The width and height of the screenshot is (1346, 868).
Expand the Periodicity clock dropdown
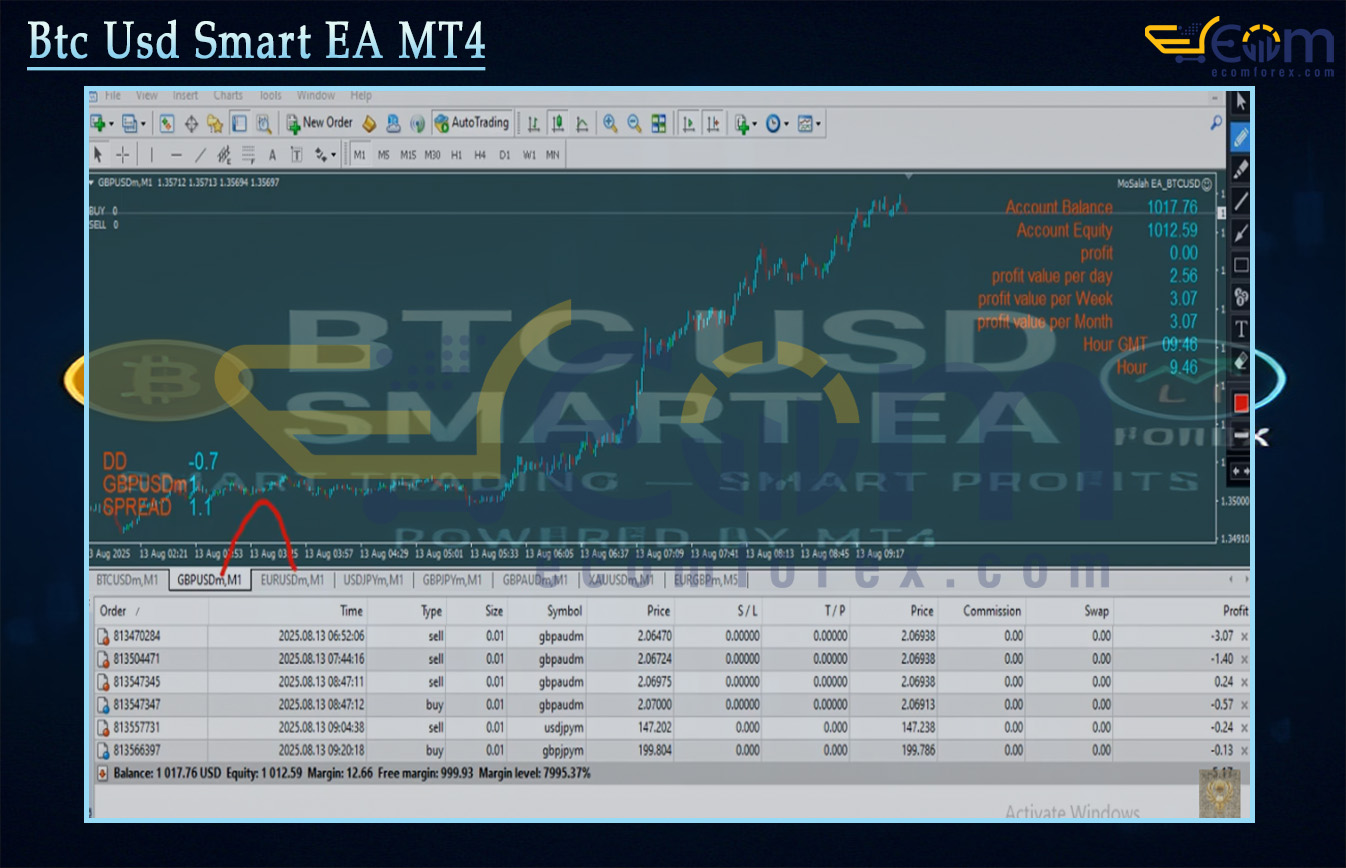pyautogui.click(x=787, y=124)
